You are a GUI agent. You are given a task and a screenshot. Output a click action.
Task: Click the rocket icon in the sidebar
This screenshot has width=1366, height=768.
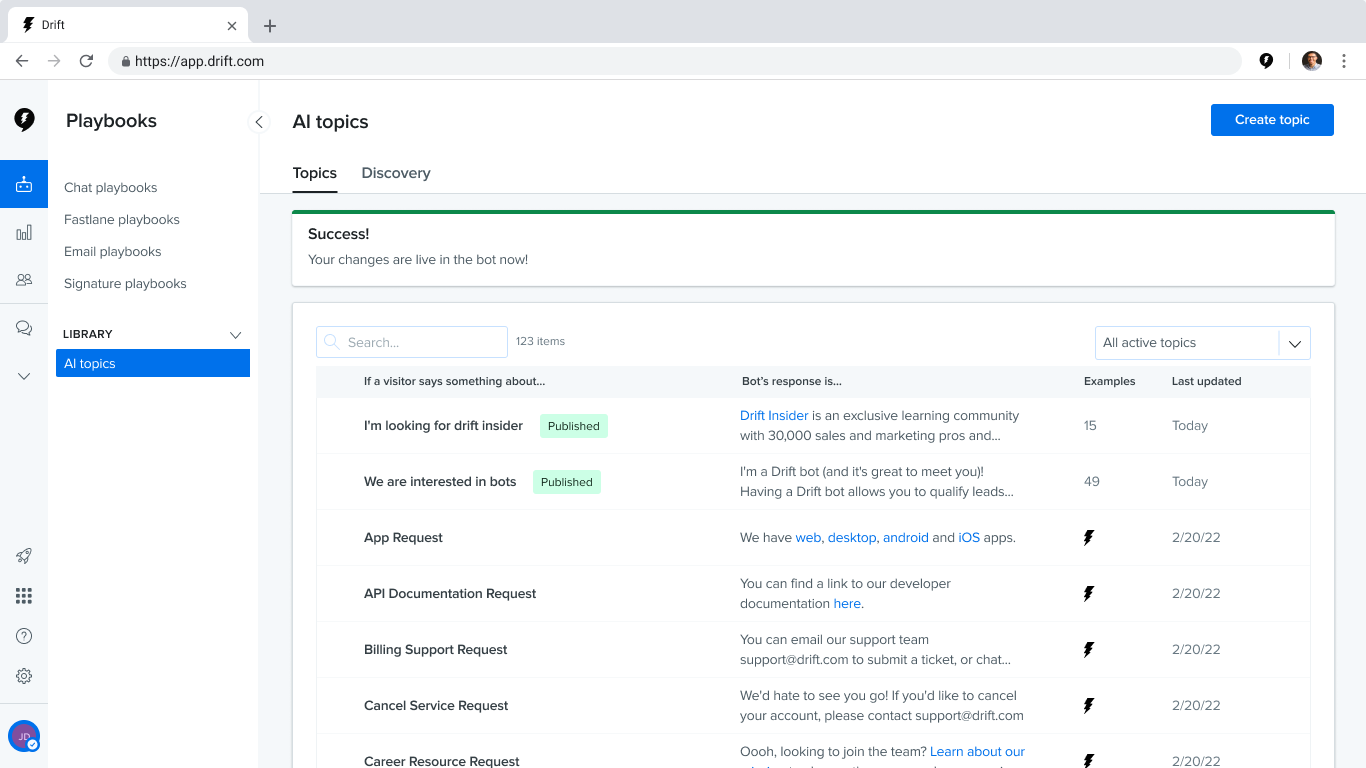[24, 556]
